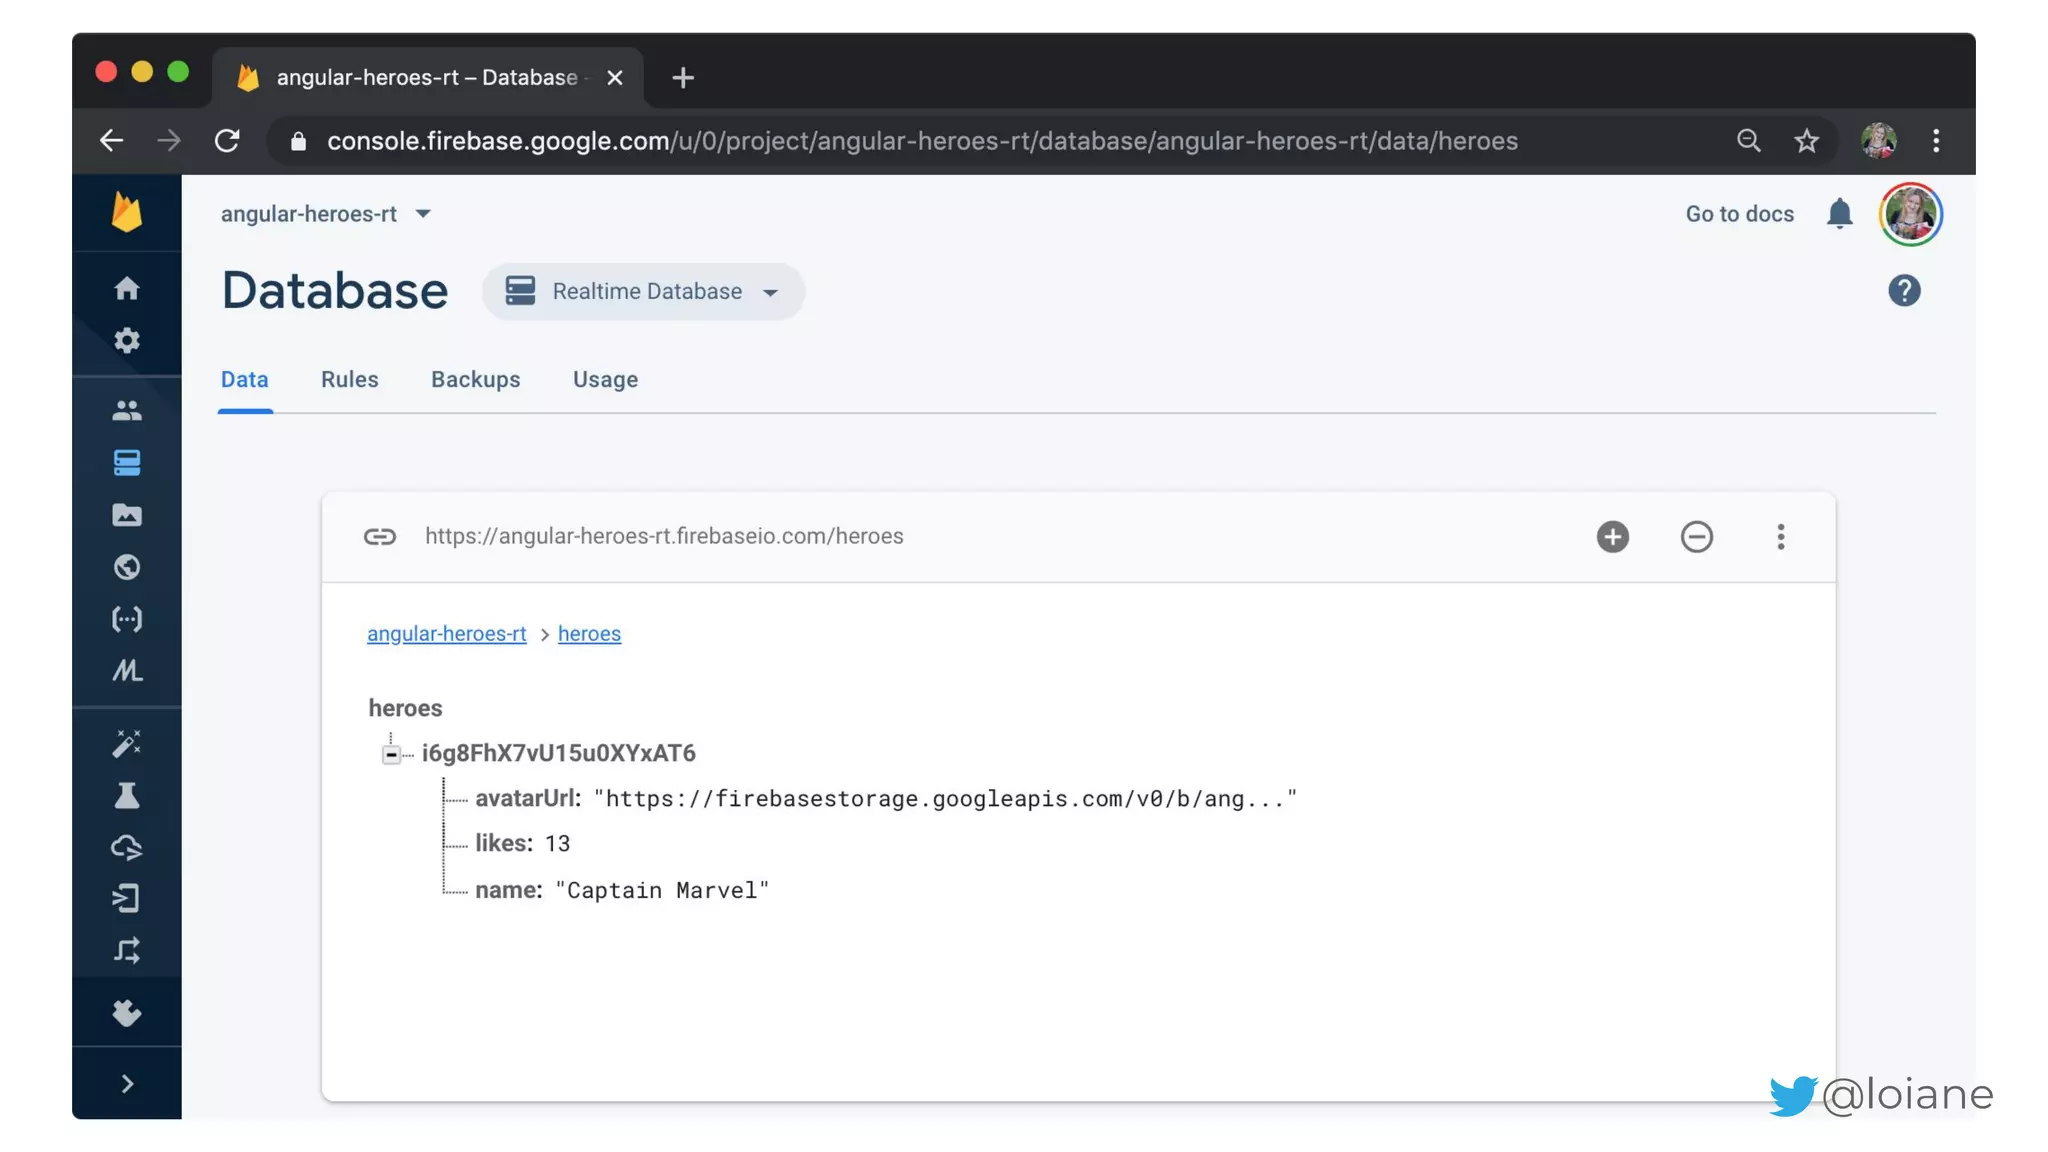Click the remove node minus icon

pos(1696,537)
